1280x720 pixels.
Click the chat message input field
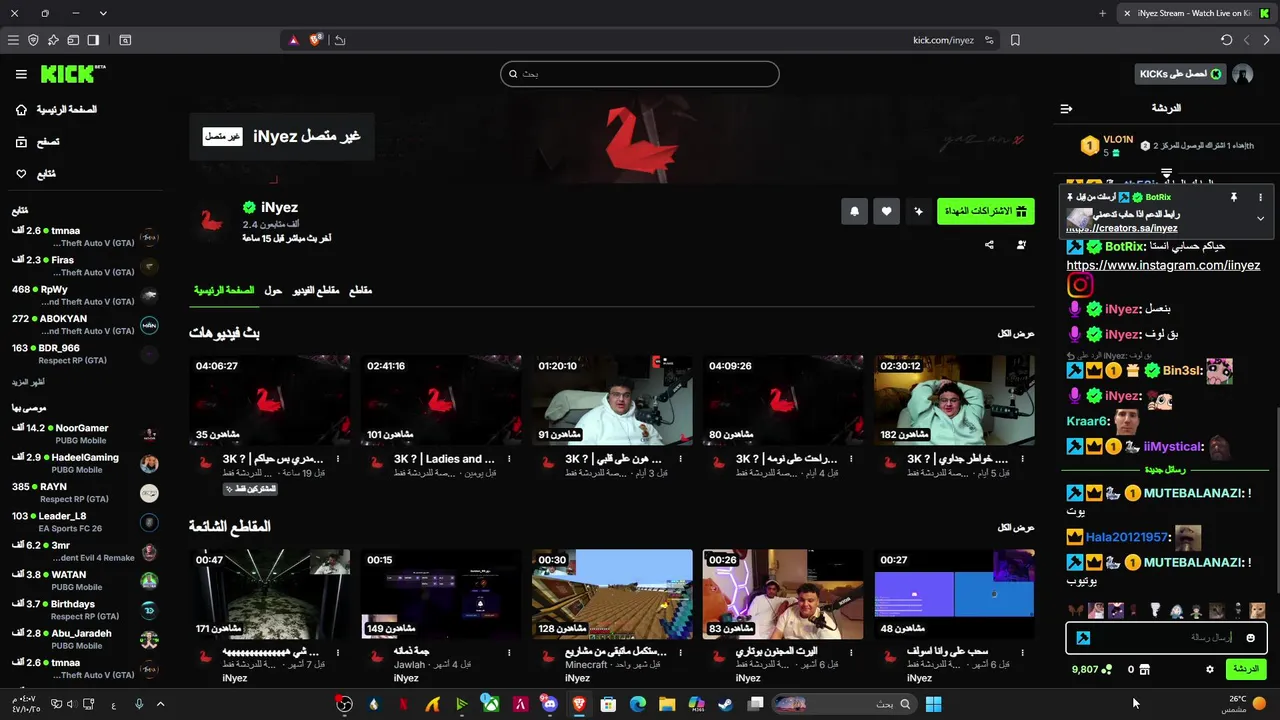pos(1167,638)
